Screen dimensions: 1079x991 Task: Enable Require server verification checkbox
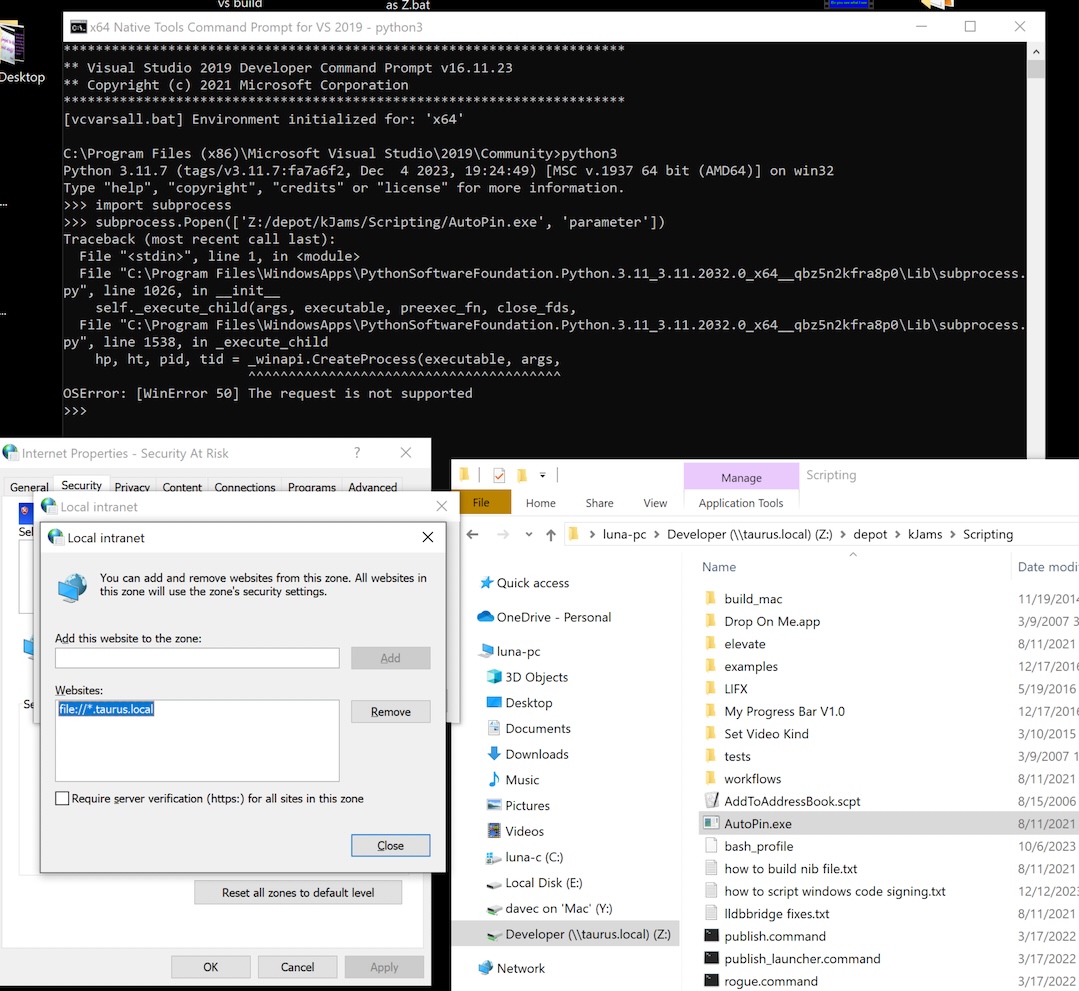point(63,799)
